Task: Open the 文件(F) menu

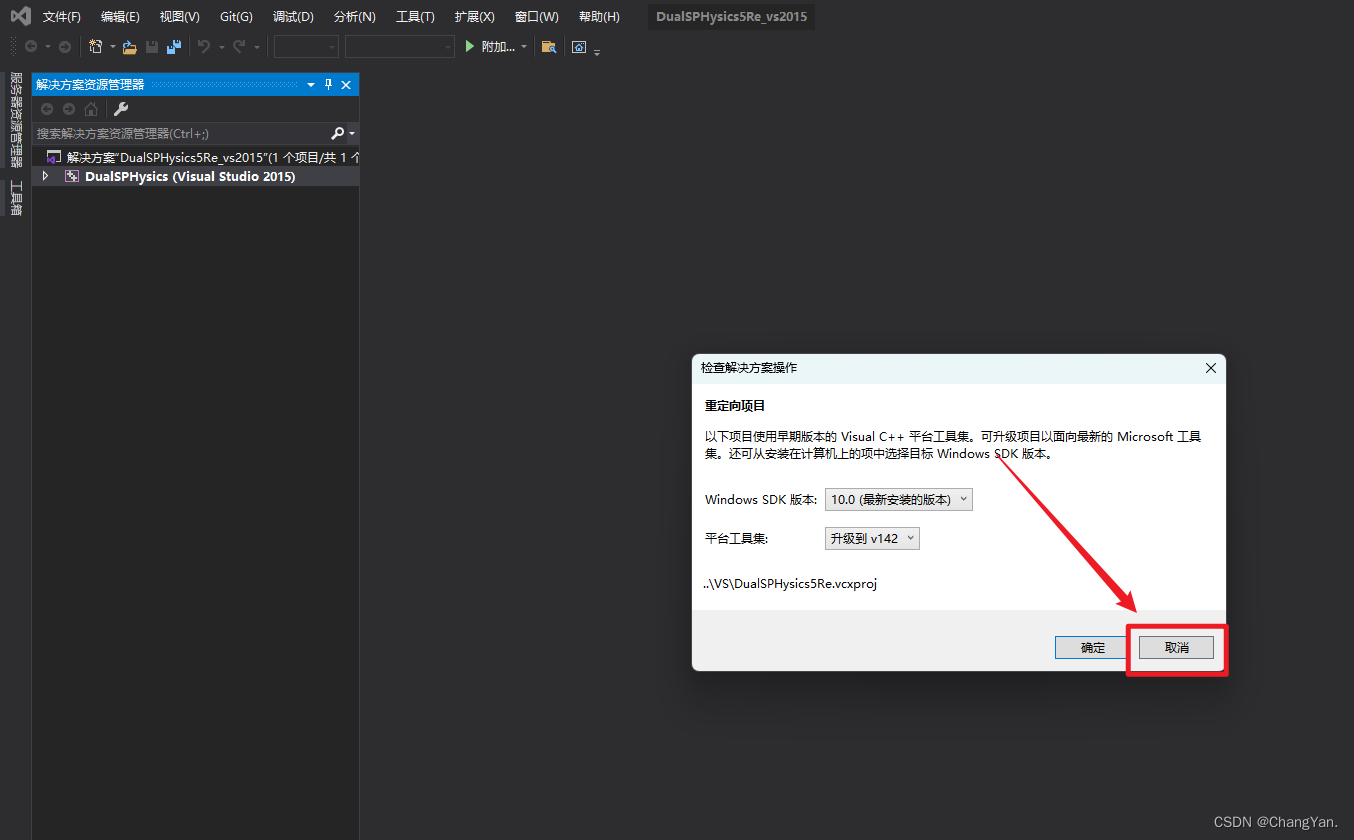Action: point(62,17)
